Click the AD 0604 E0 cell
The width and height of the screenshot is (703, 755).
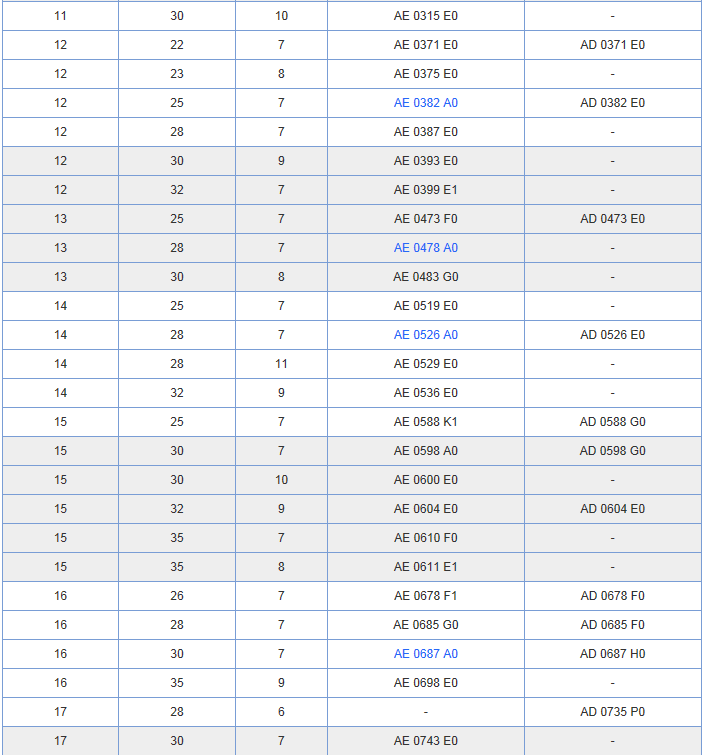tap(612, 509)
